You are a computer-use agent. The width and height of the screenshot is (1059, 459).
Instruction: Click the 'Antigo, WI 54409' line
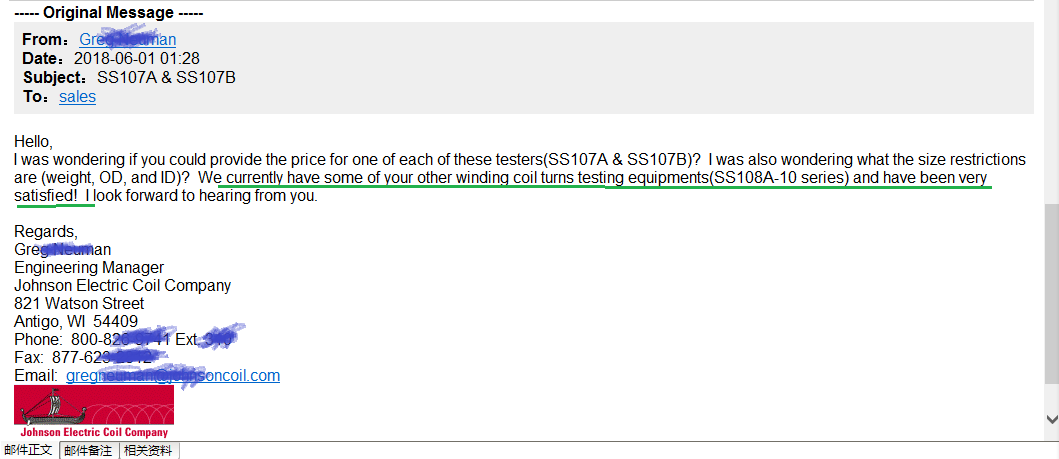(x=76, y=321)
